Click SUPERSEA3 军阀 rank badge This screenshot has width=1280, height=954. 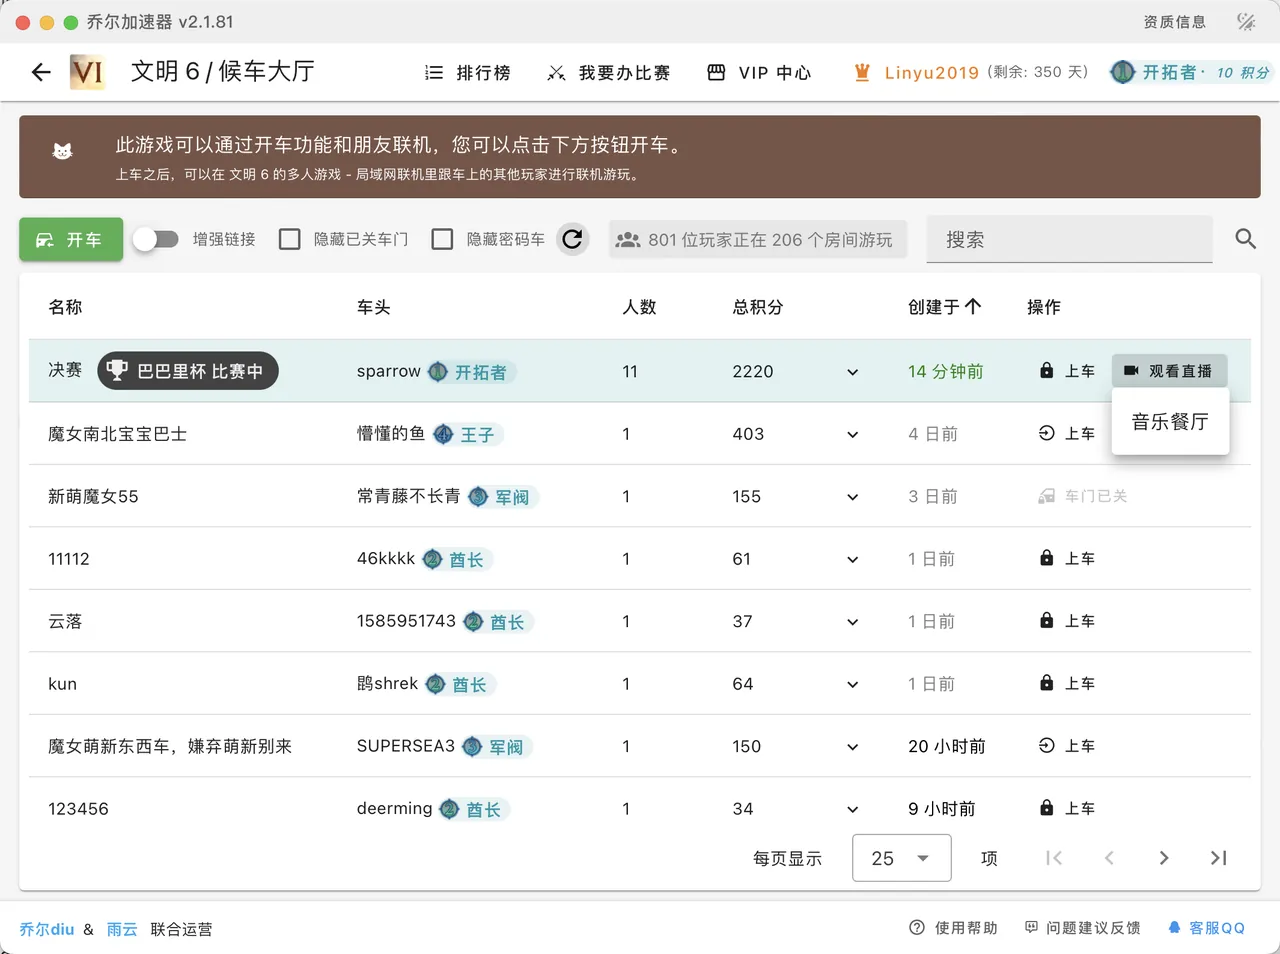[x=497, y=747]
